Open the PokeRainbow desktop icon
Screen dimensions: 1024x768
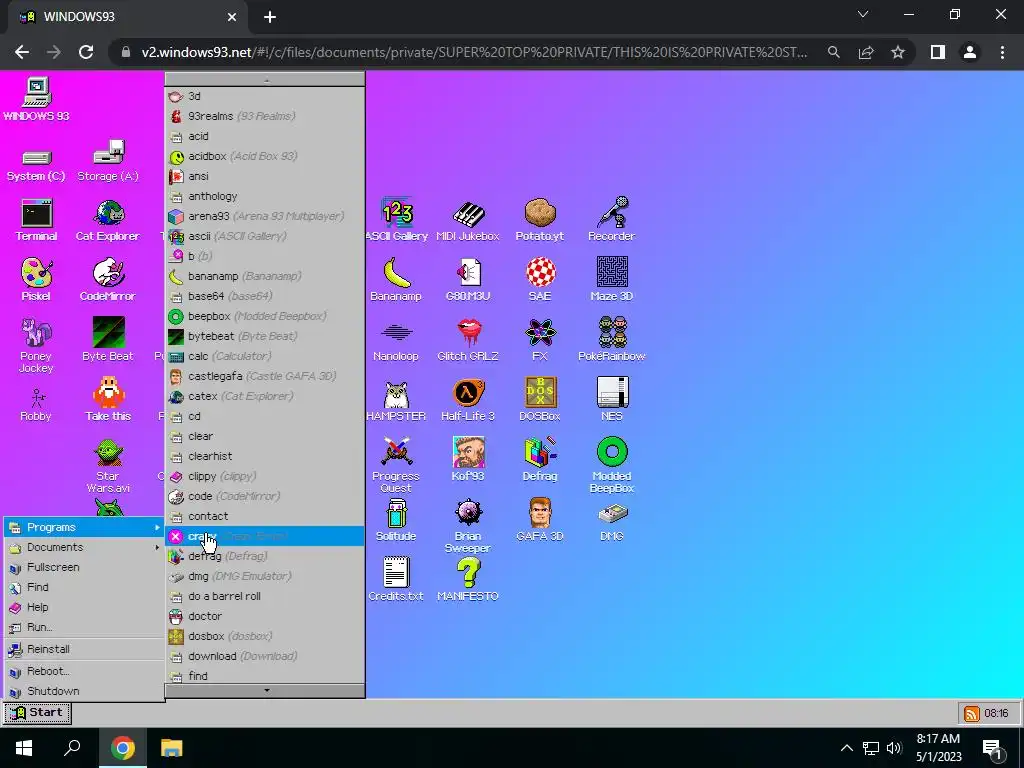(612, 340)
